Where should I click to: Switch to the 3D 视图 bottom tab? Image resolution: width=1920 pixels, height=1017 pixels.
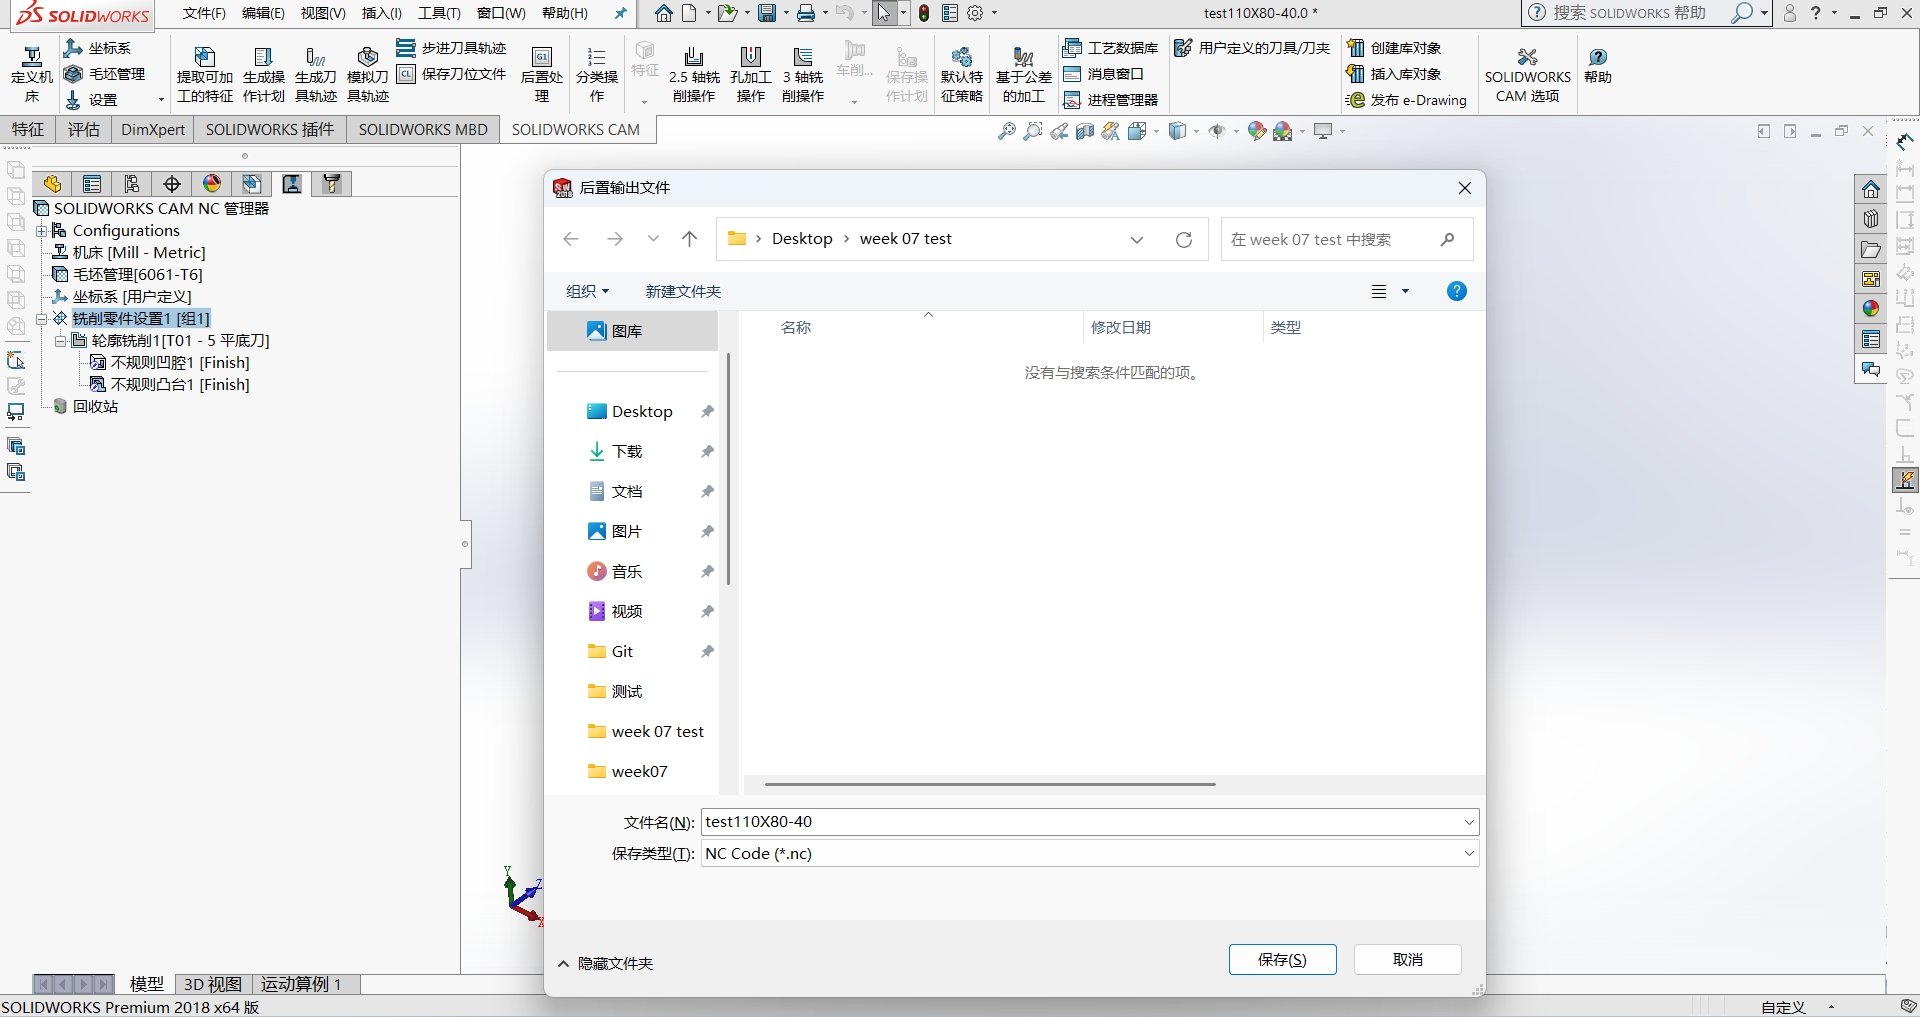coord(213,984)
